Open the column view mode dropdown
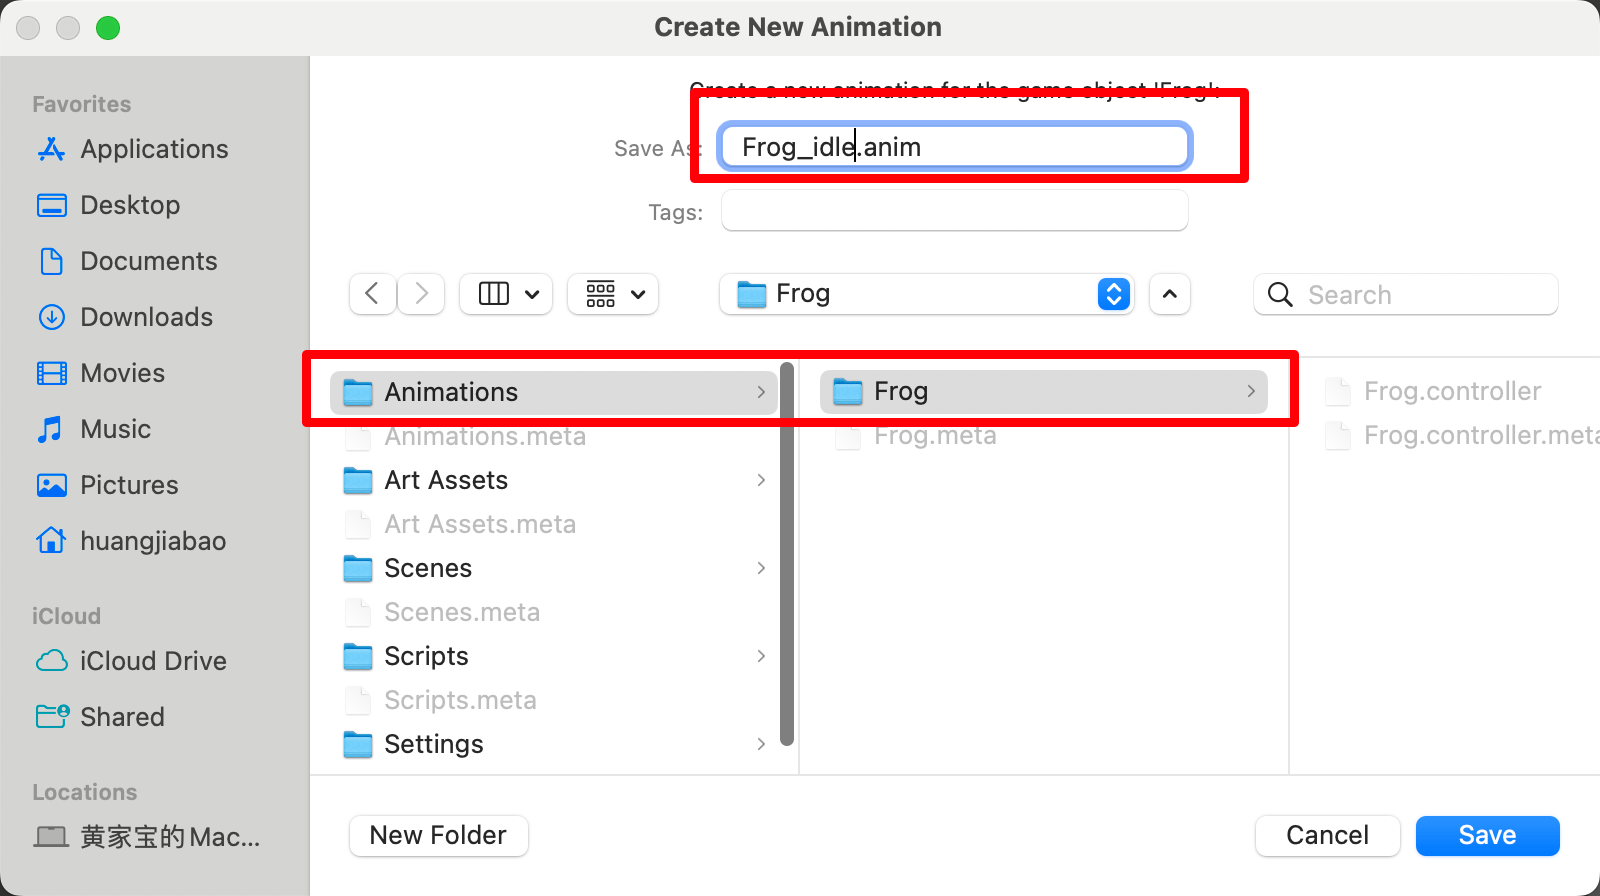 click(506, 294)
